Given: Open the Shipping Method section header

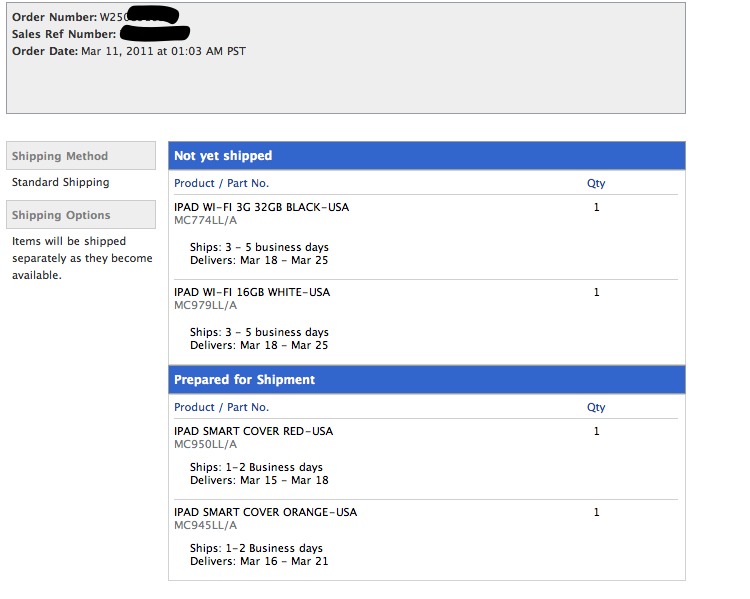Looking at the screenshot, I should coord(60,156).
